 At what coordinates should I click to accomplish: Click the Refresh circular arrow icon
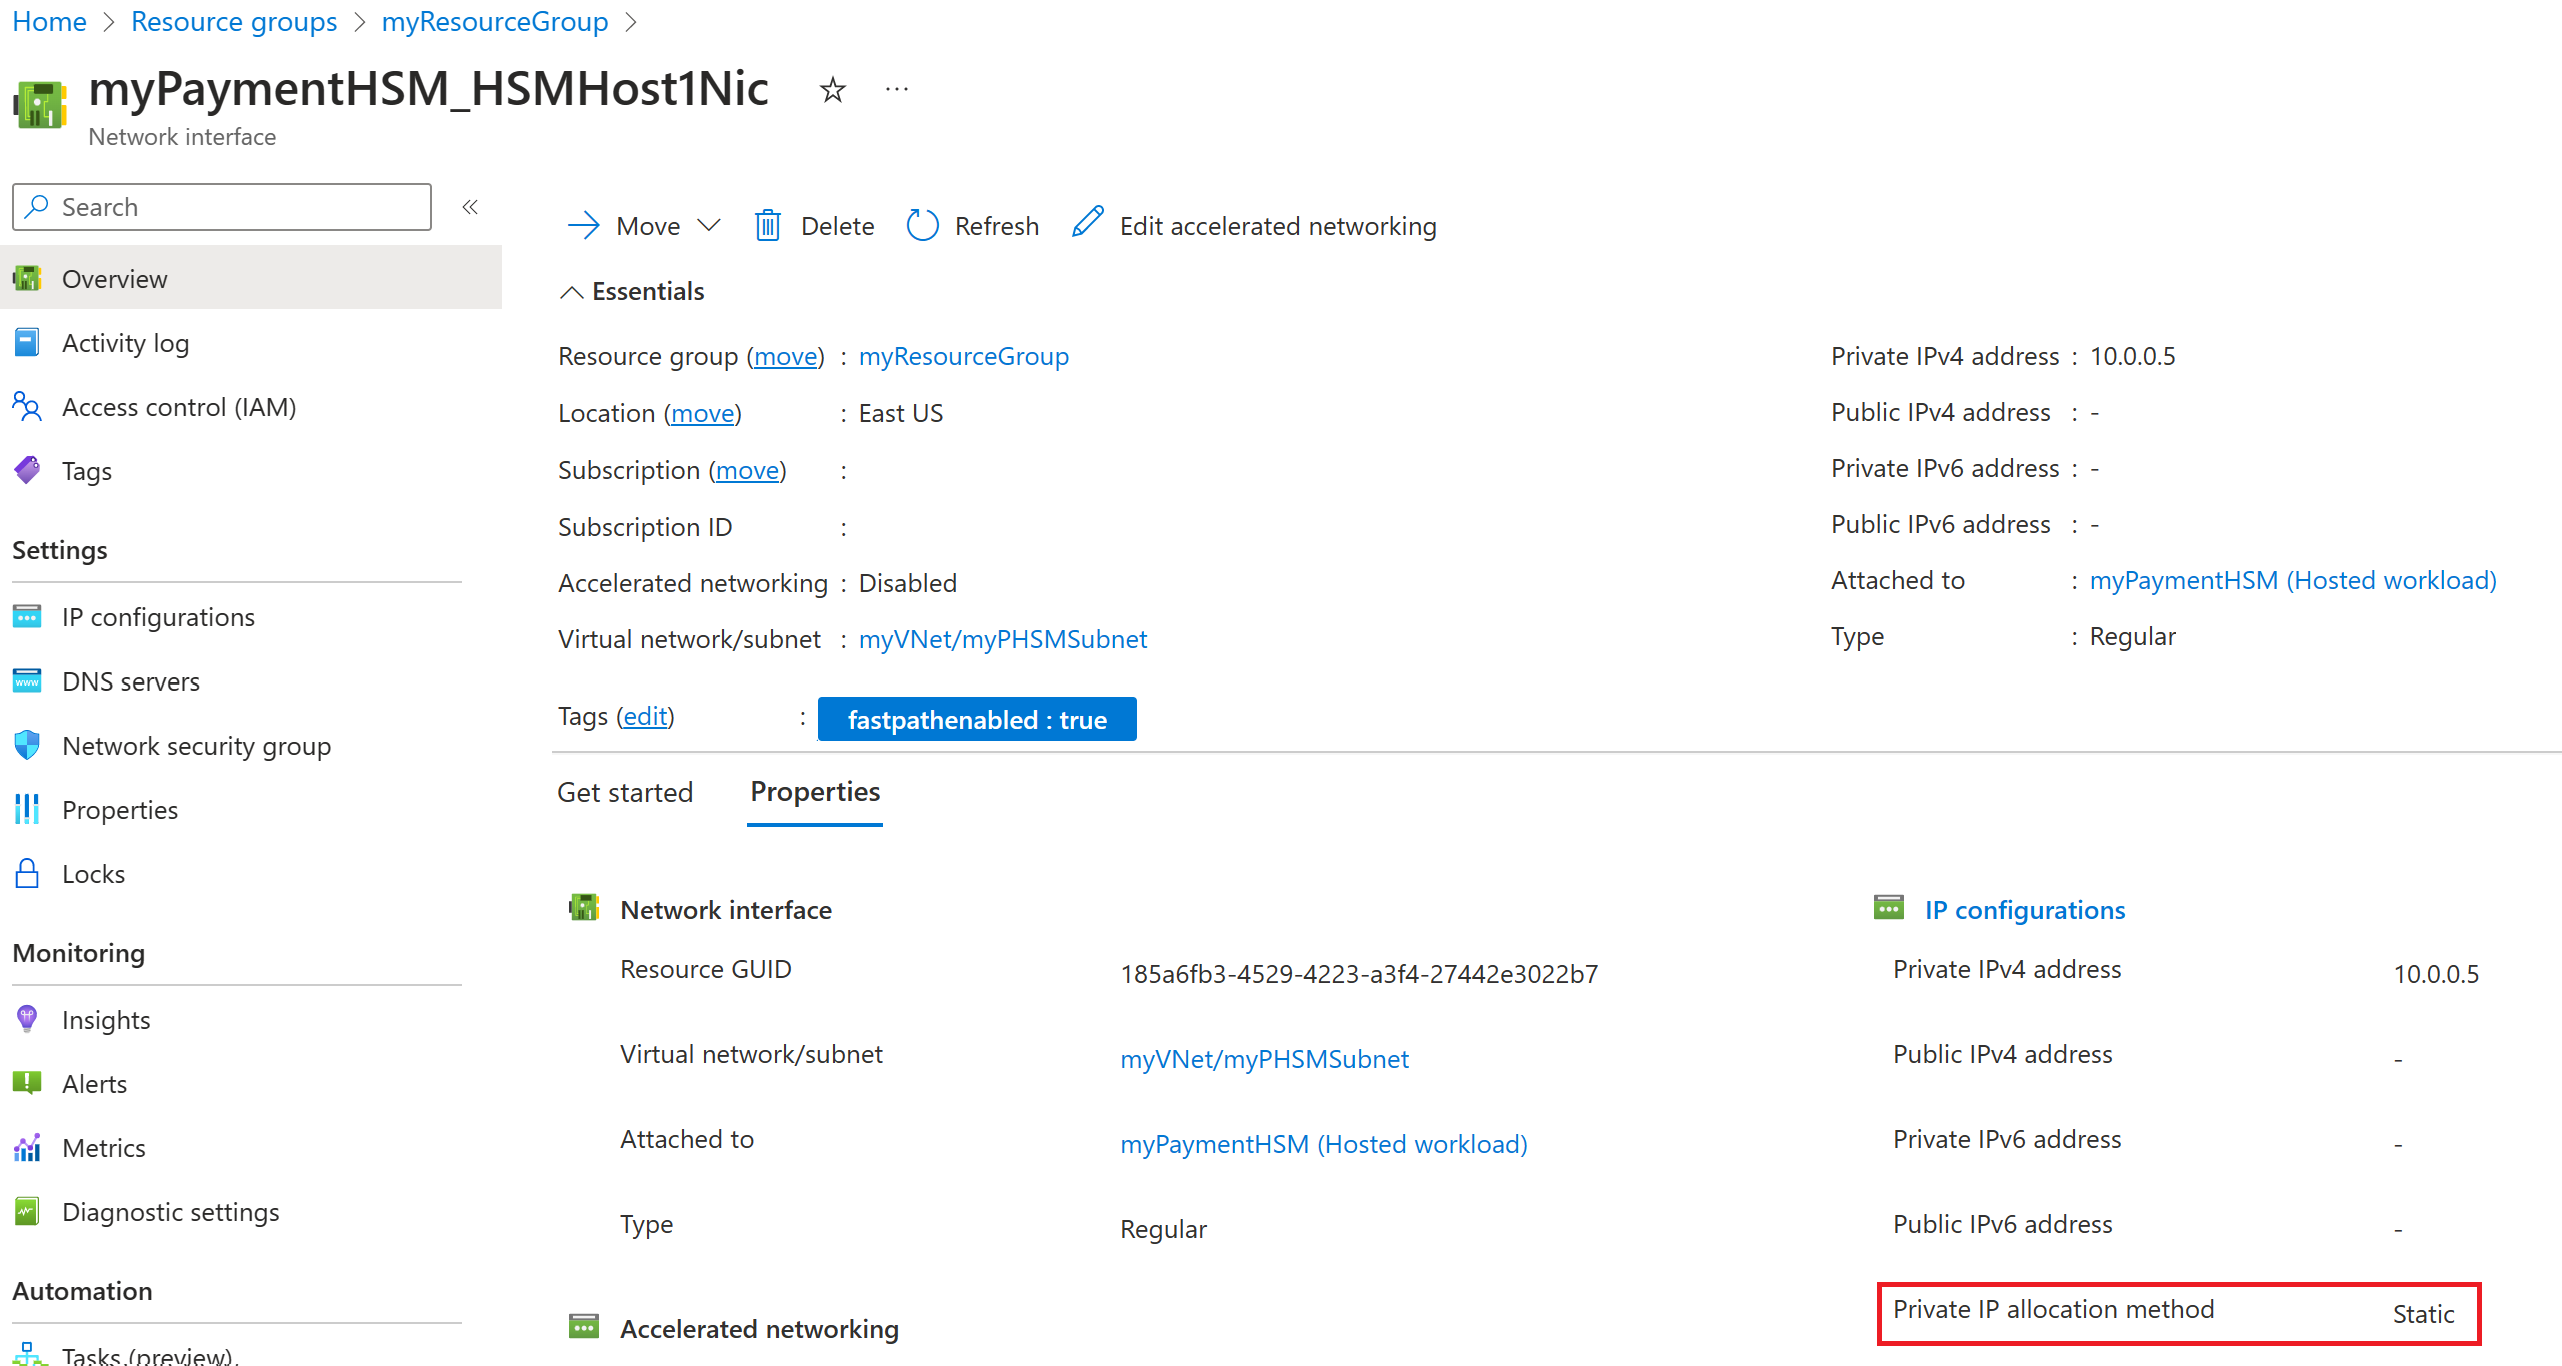922,226
